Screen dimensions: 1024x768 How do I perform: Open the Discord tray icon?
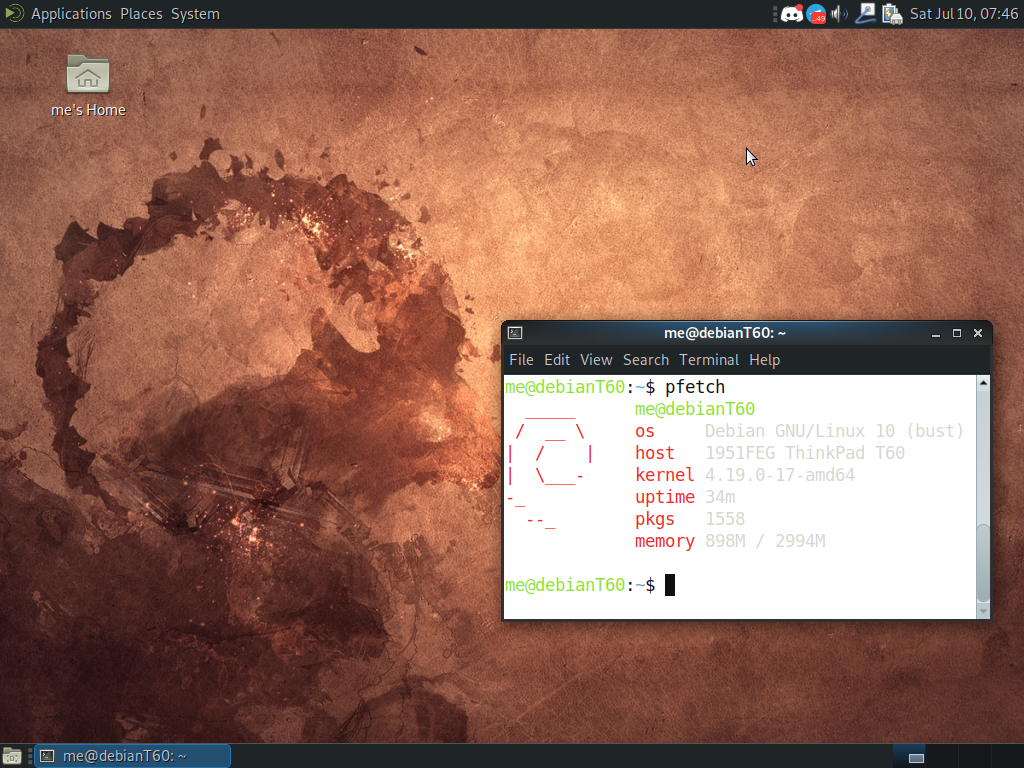point(791,14)
